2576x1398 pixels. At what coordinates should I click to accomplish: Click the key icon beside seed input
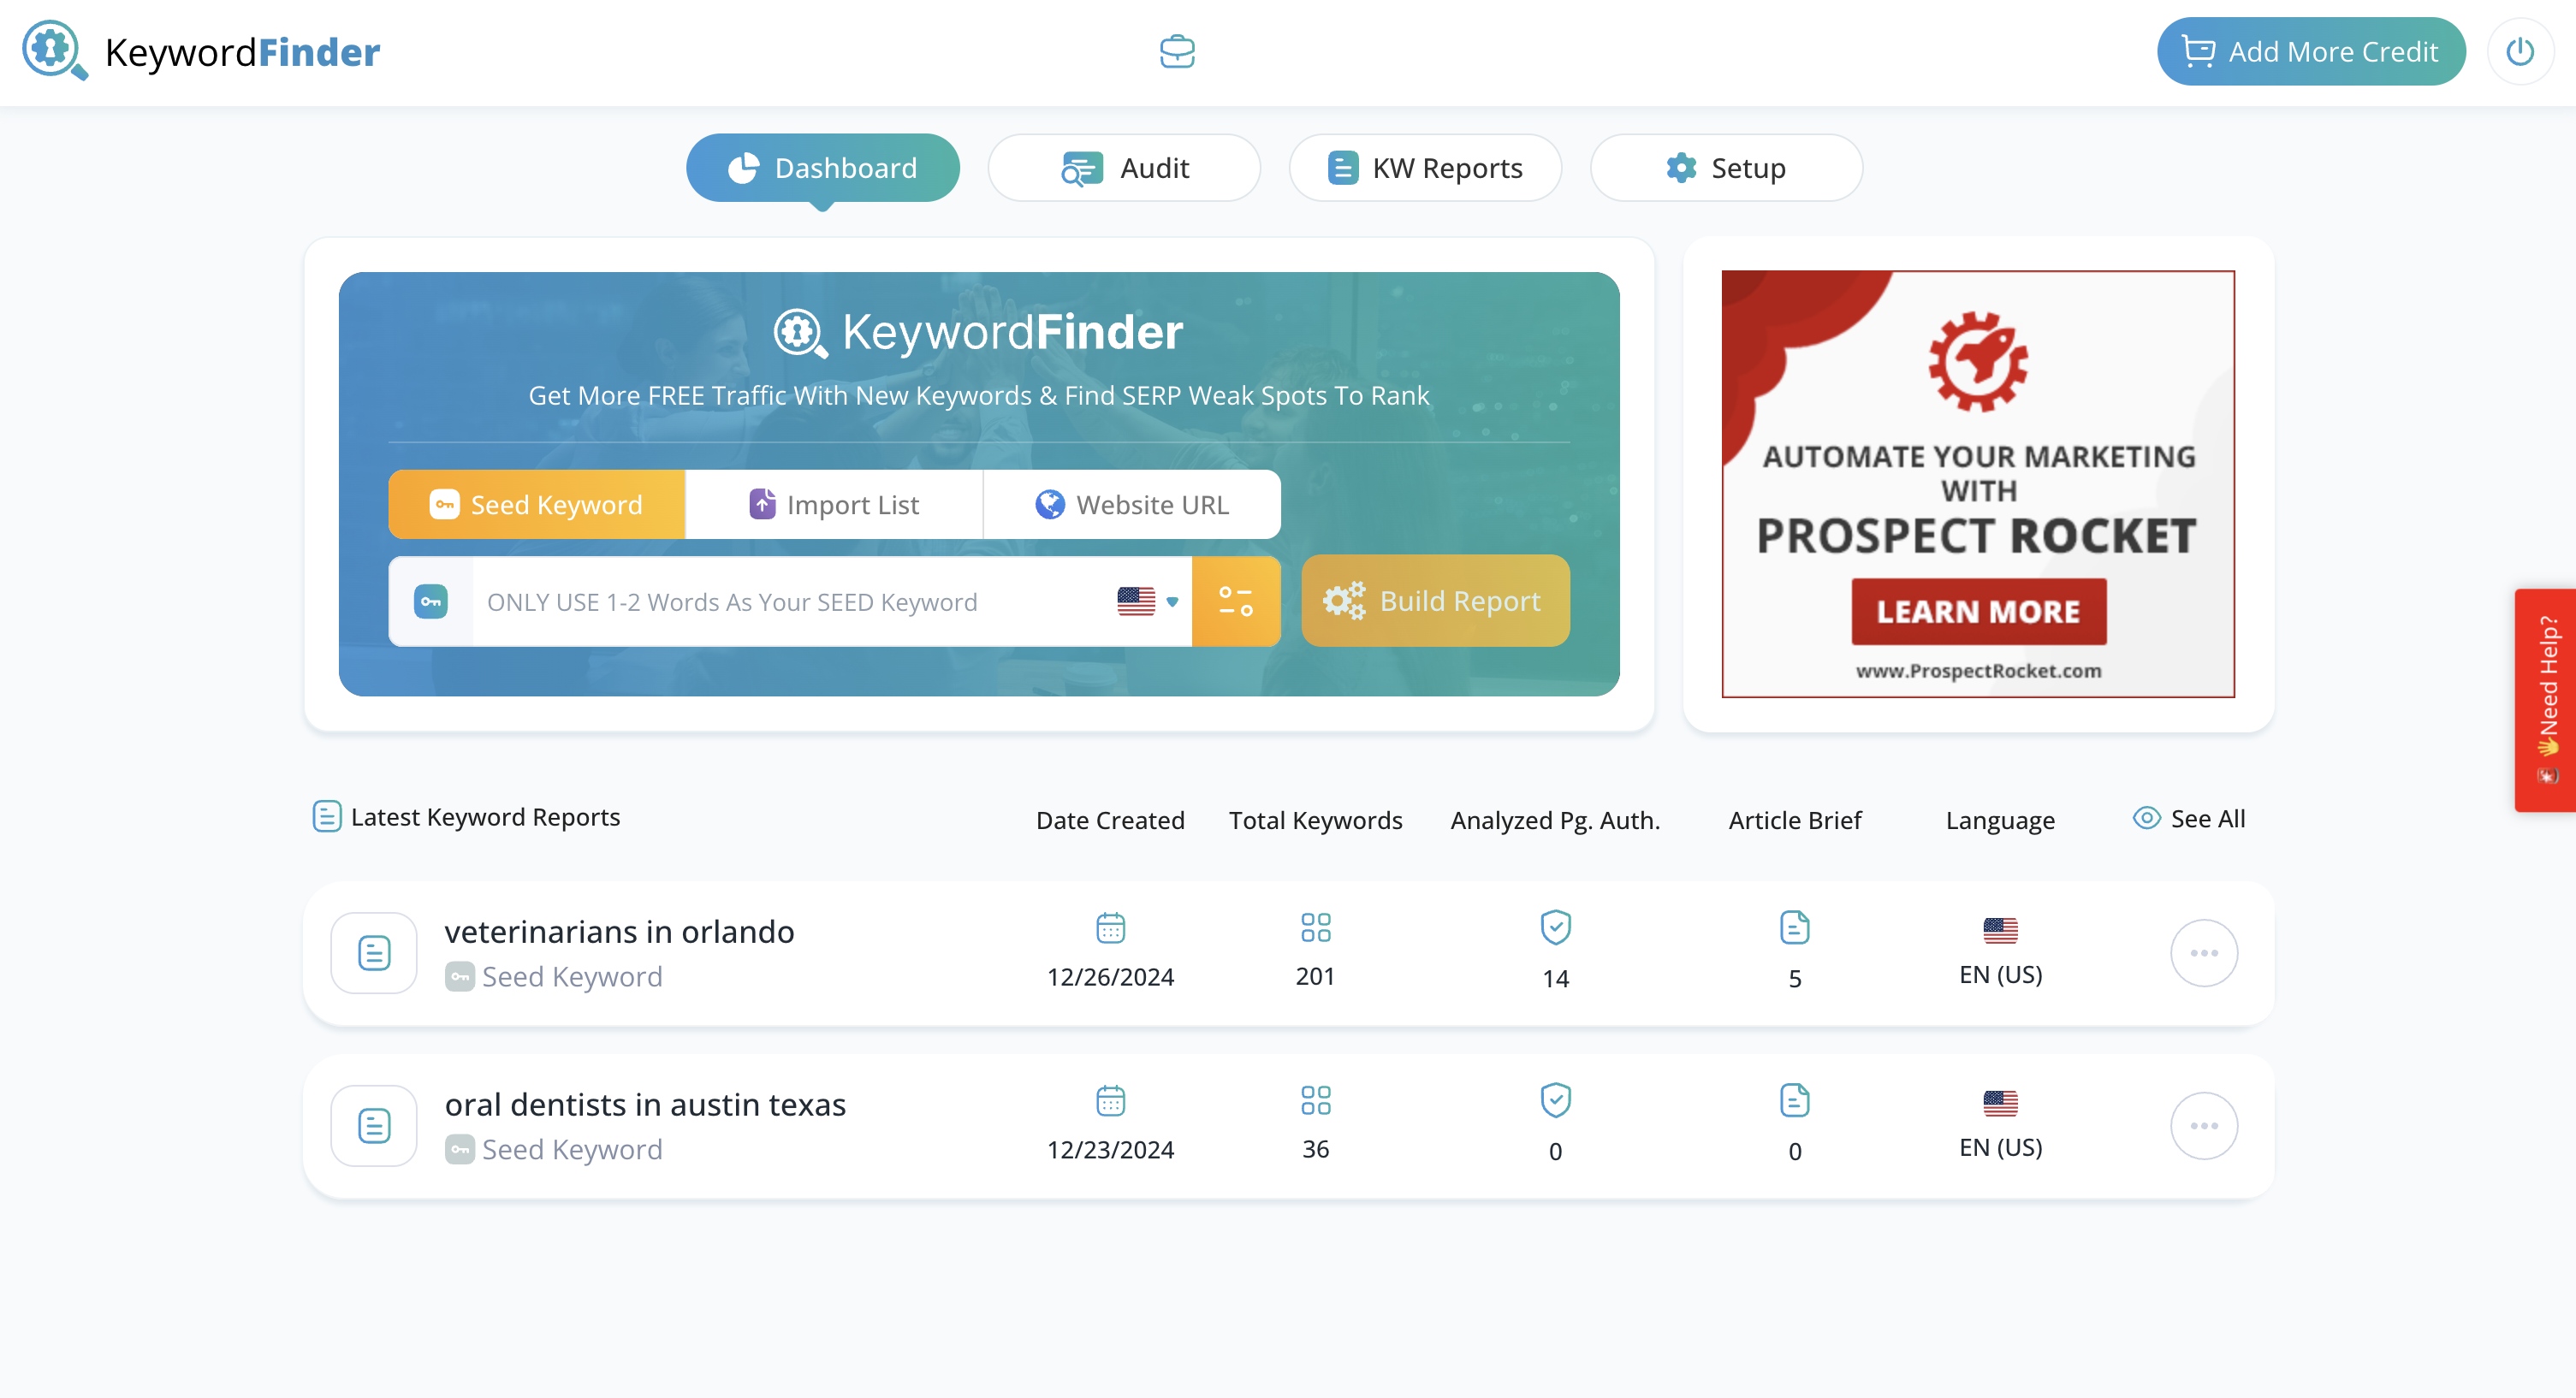click(431, 601)
